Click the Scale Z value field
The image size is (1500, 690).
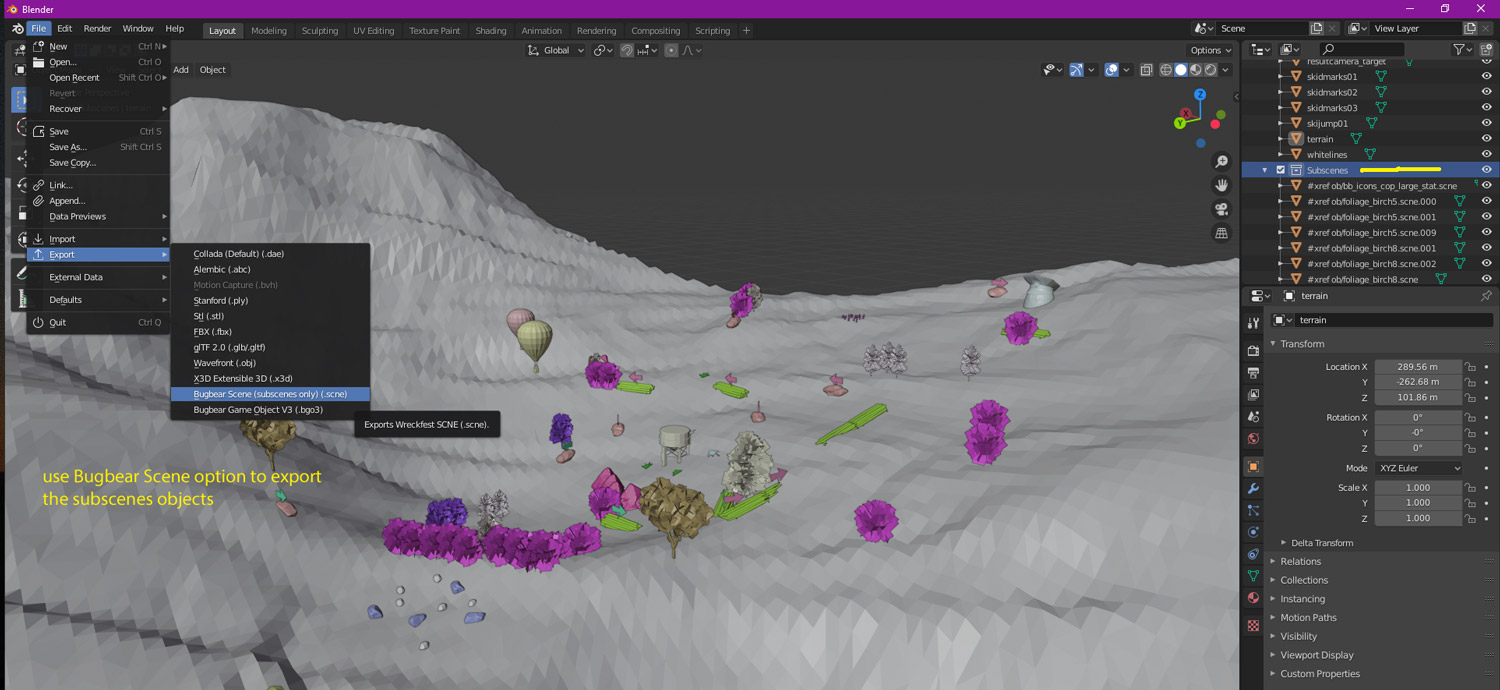click(1419, 518)
